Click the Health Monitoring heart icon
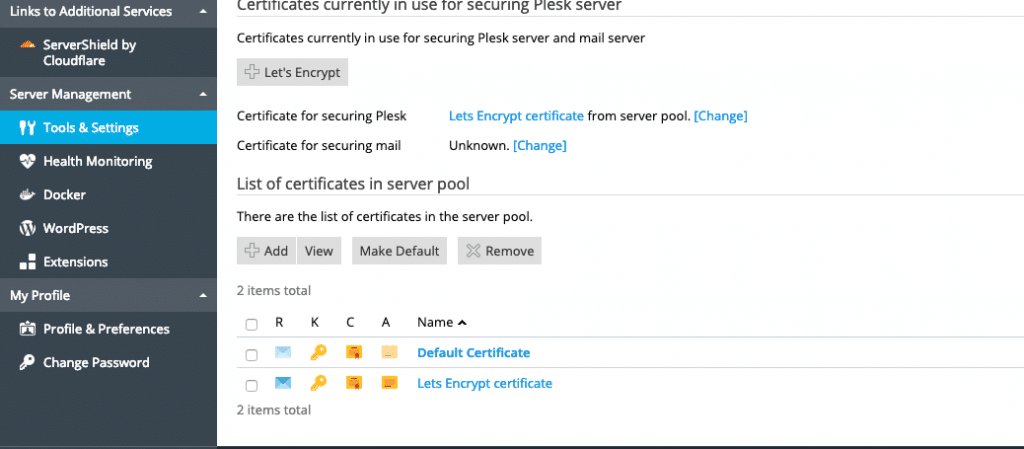The width and height of the screenshot is (1024, 449). (27, 161)
